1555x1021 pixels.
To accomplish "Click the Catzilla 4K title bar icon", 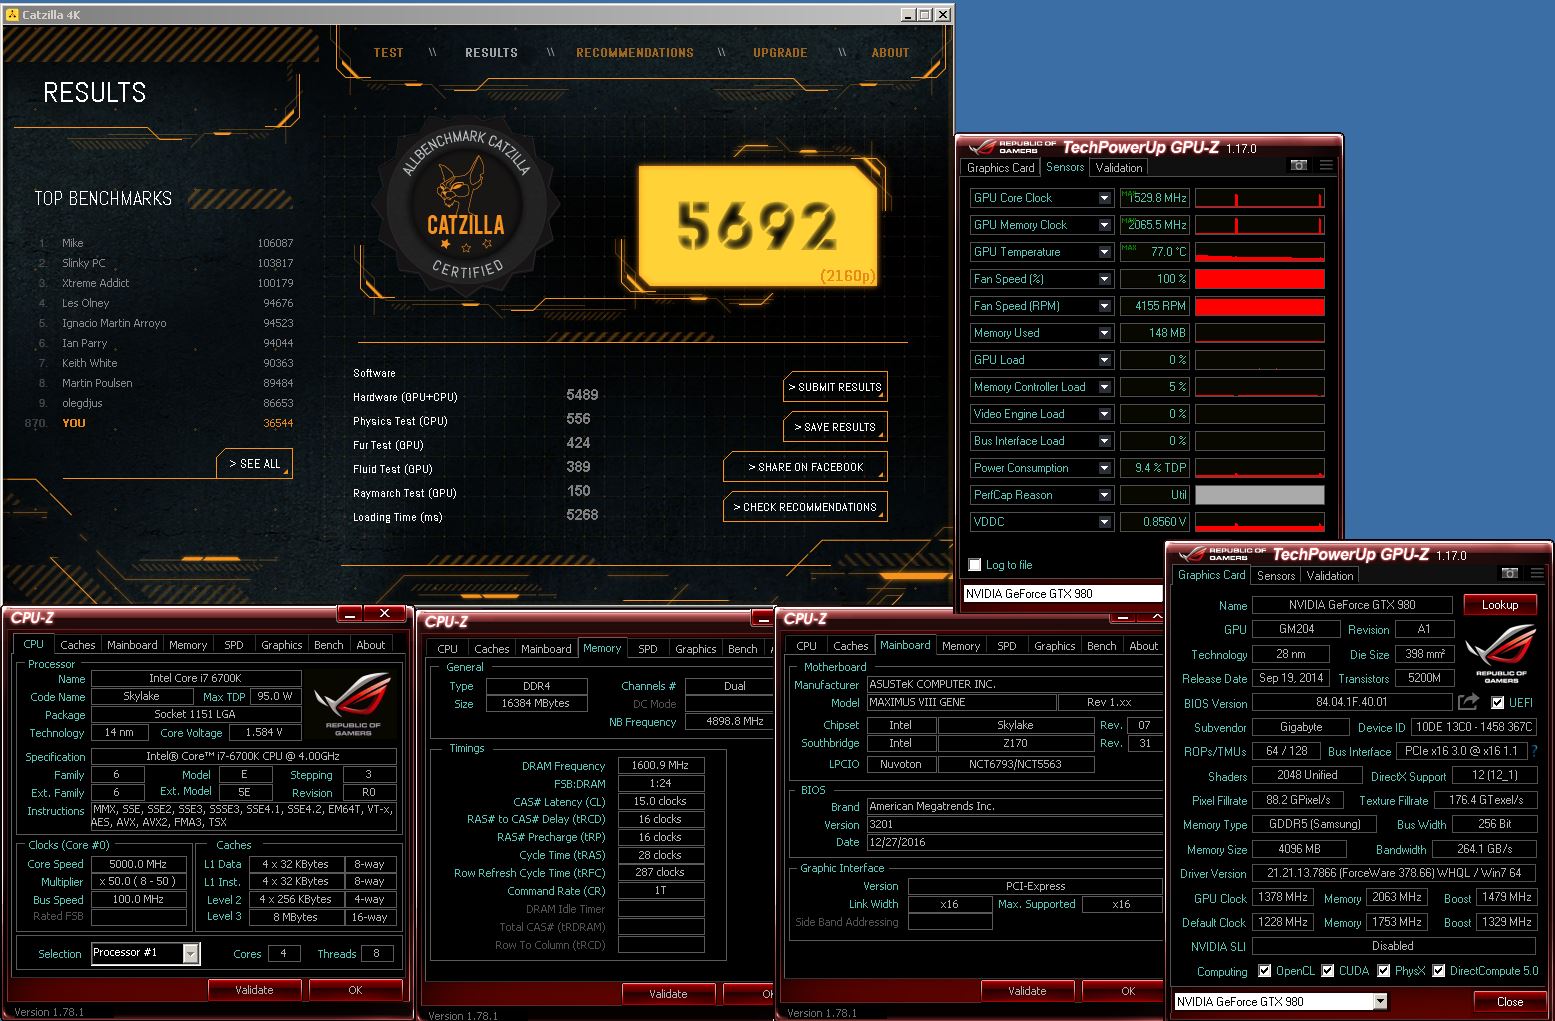I will [x=11, y=15].
